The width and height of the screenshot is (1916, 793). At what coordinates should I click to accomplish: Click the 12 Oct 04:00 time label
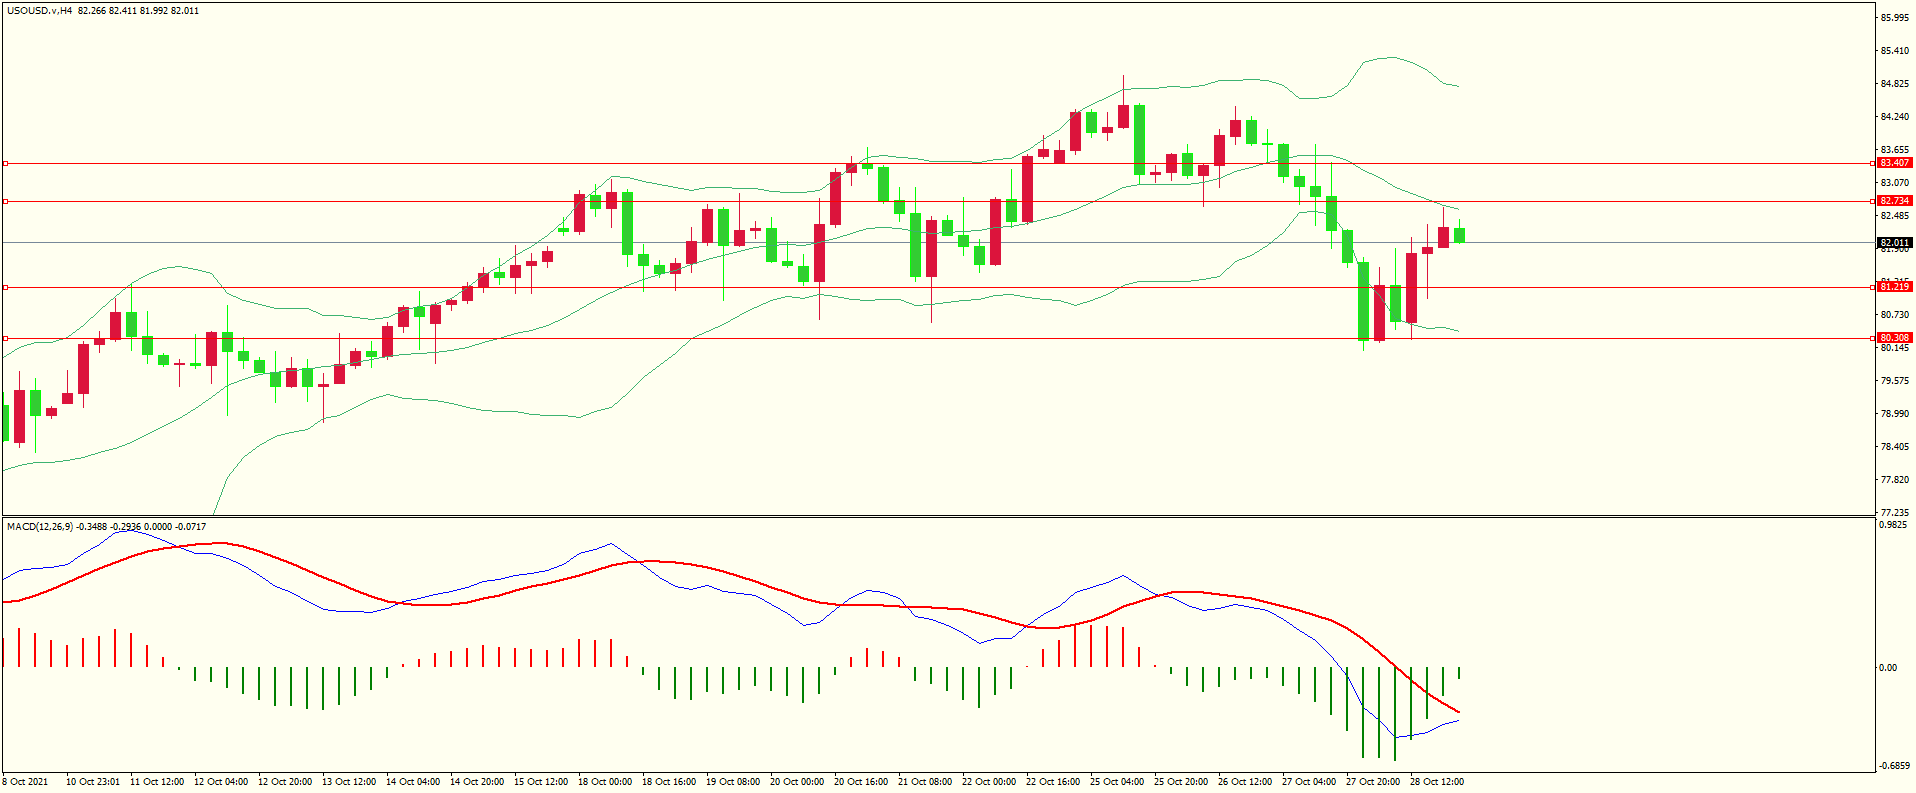tap(221, 782)
